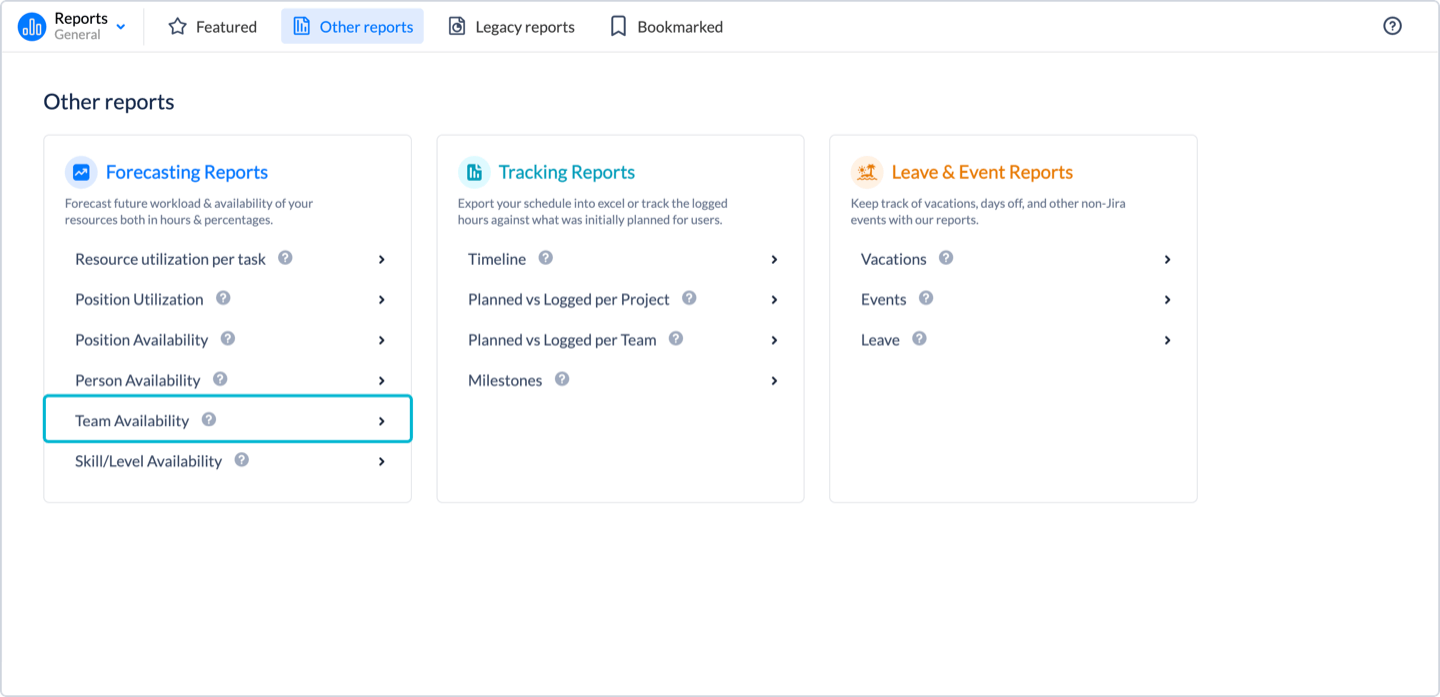Click the Leave & Event Reports palm icon
Viewport: 1440px width, 697px height.
pyautogui.click(x=866, y=172)
